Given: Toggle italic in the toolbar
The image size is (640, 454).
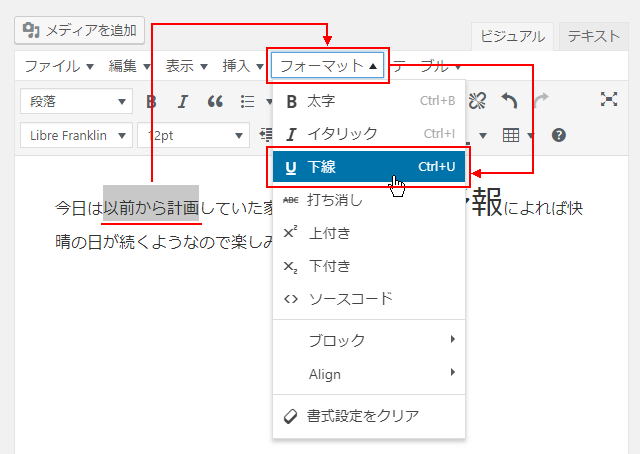Looking at the screenshot, I should click(x=183, y=101).
